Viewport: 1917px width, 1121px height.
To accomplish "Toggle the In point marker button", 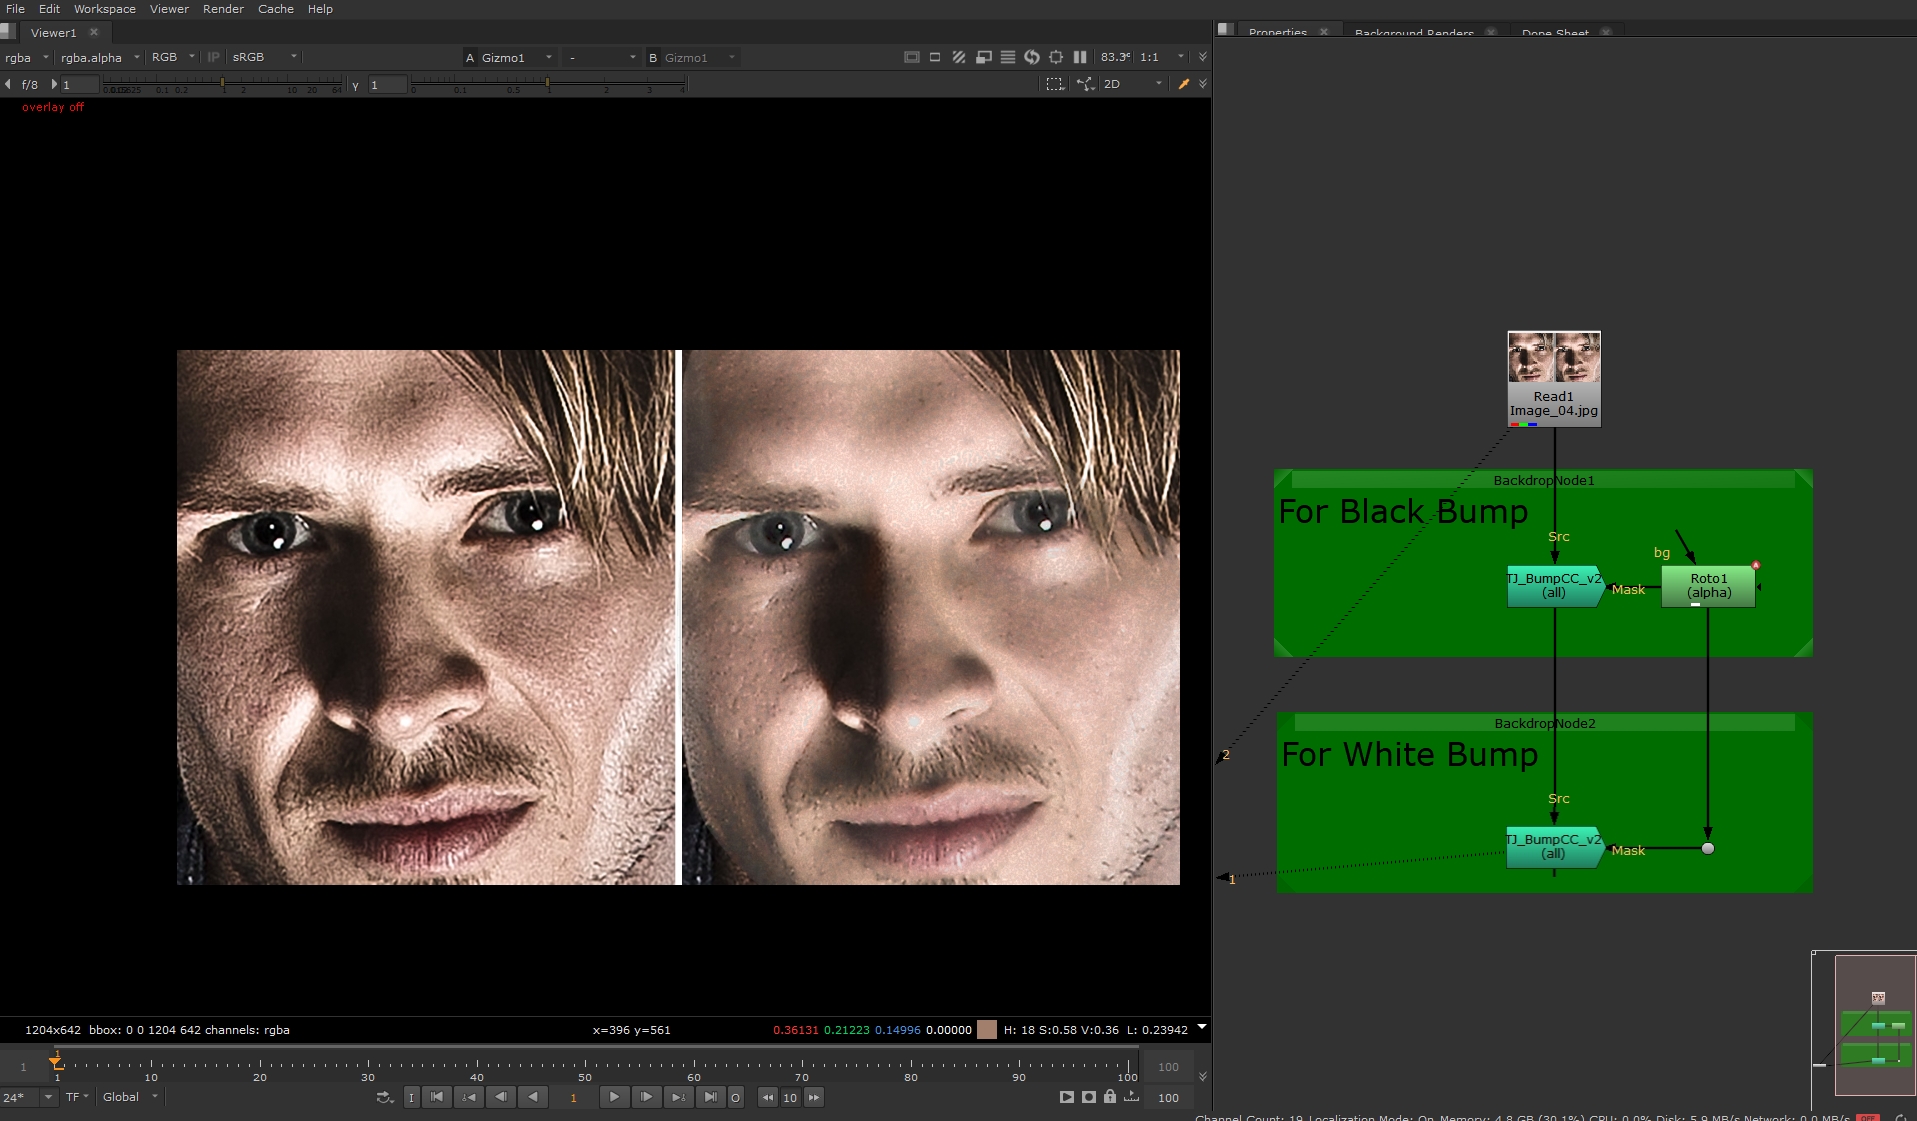I will pyautogui.click(x=411, y=1097).
